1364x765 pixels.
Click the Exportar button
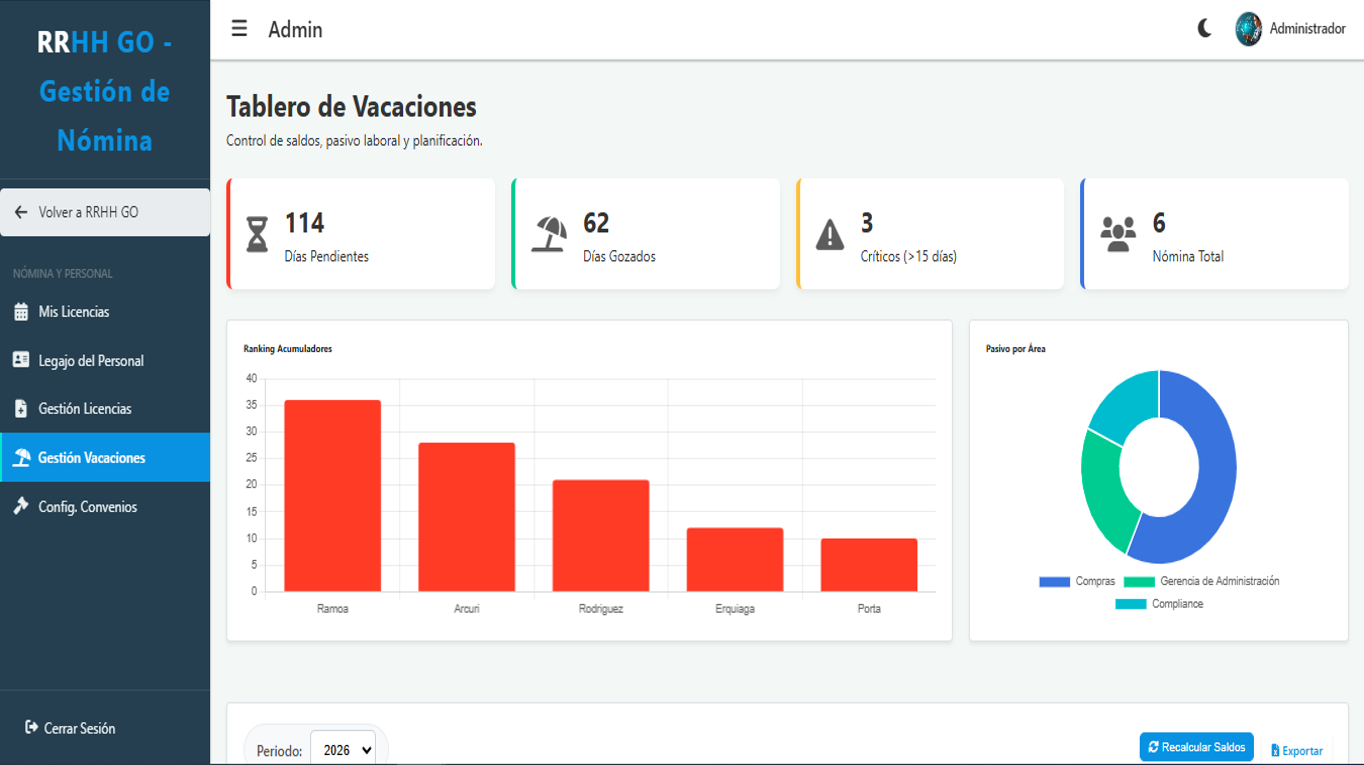point(1297,750)
